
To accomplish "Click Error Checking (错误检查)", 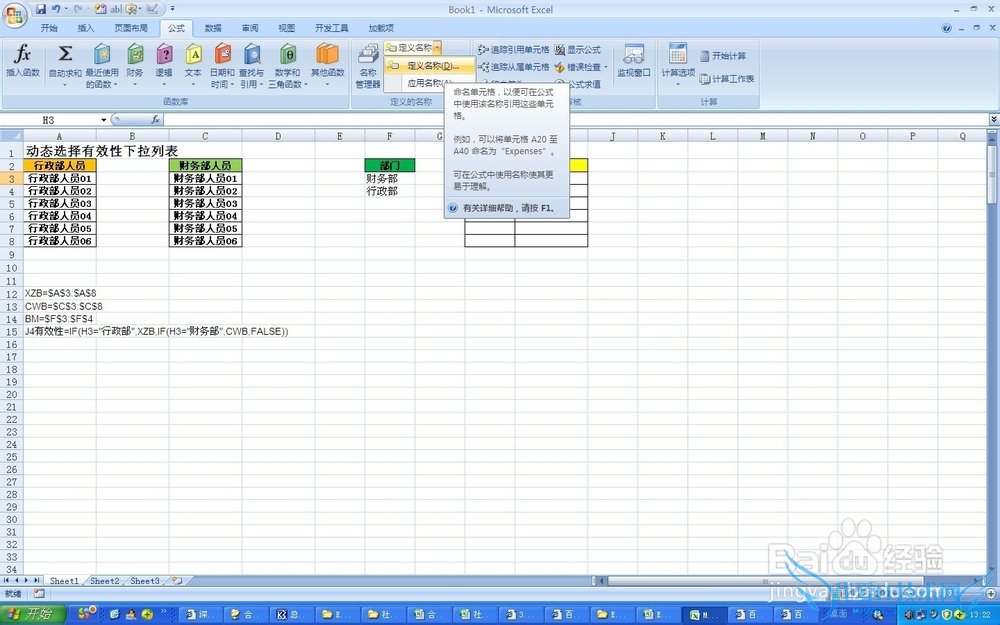I will point(577,66).
